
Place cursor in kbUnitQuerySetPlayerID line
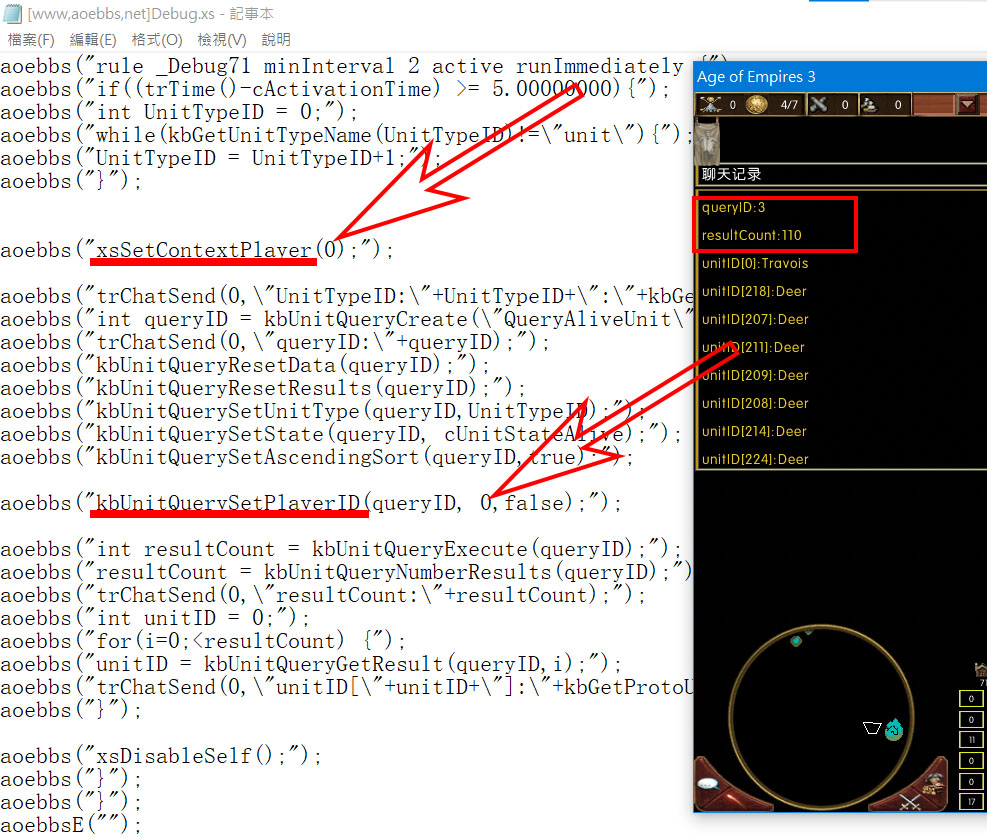click(310, 503)
